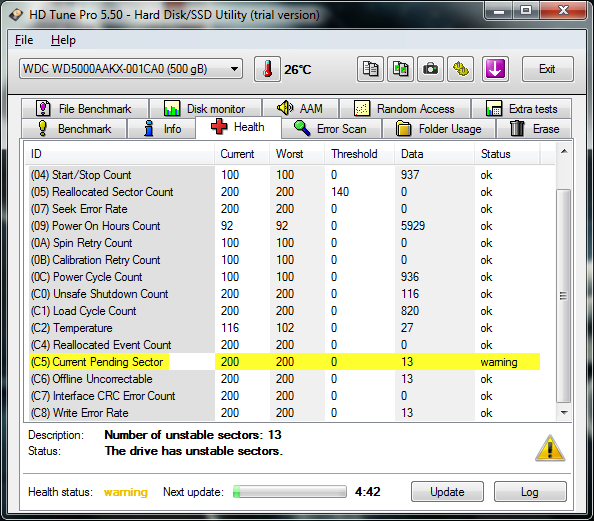Select the (05) Reallocated Sector Count row
The image size is (594, 521).
click(283, 192)
